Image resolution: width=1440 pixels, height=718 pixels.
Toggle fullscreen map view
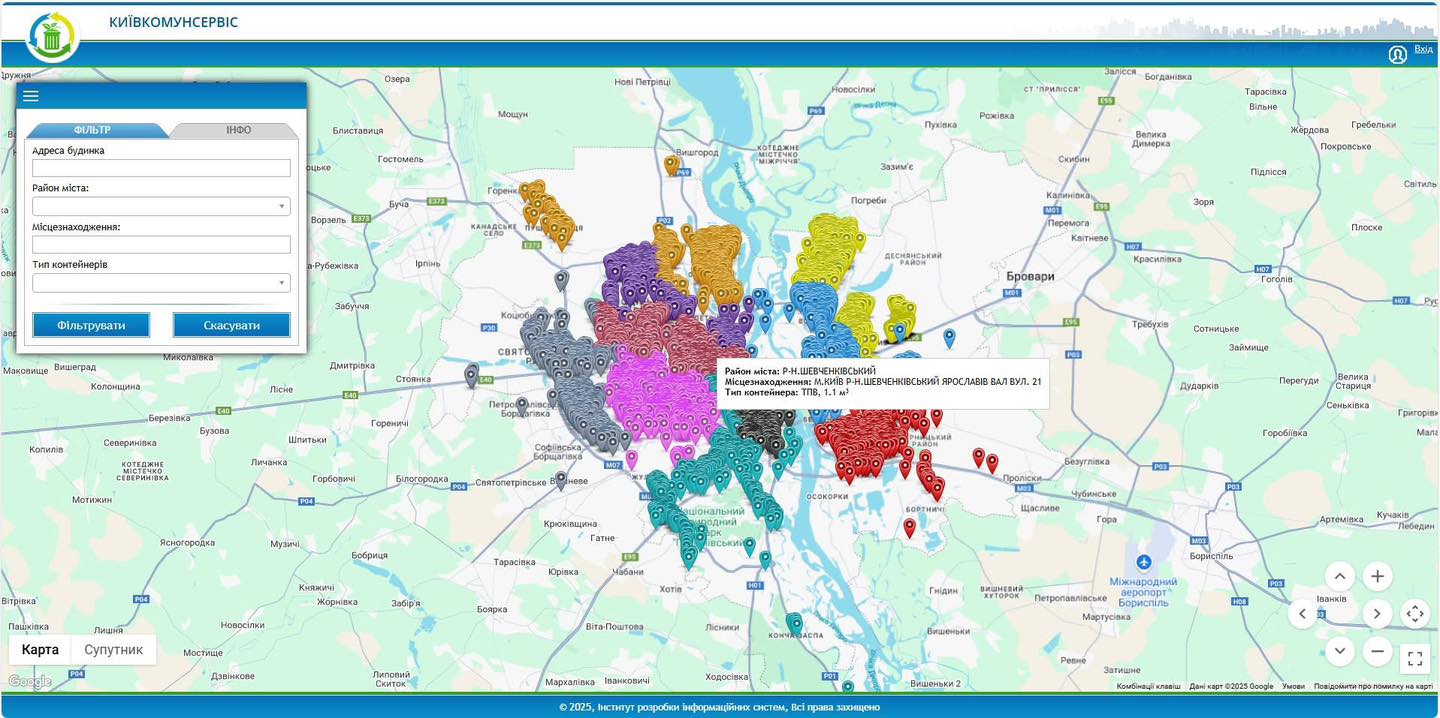tap(1415, 658)
